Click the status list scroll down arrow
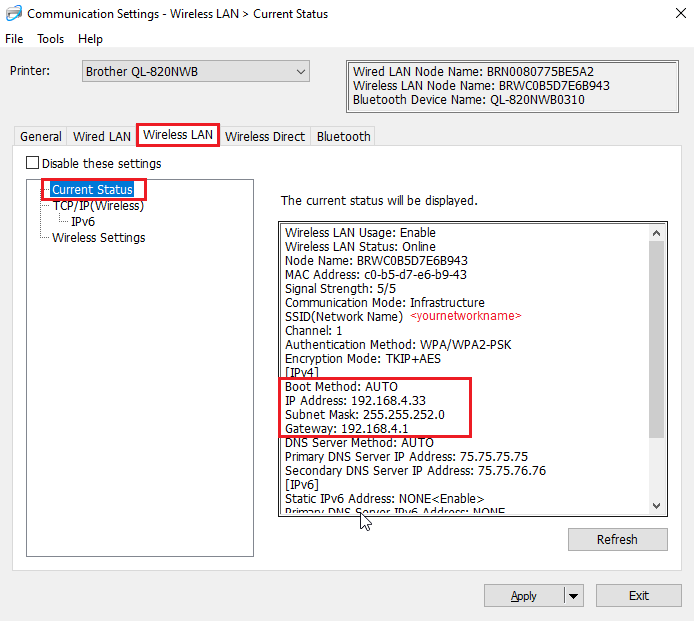 pyautogui.click(x=656, y=505)
